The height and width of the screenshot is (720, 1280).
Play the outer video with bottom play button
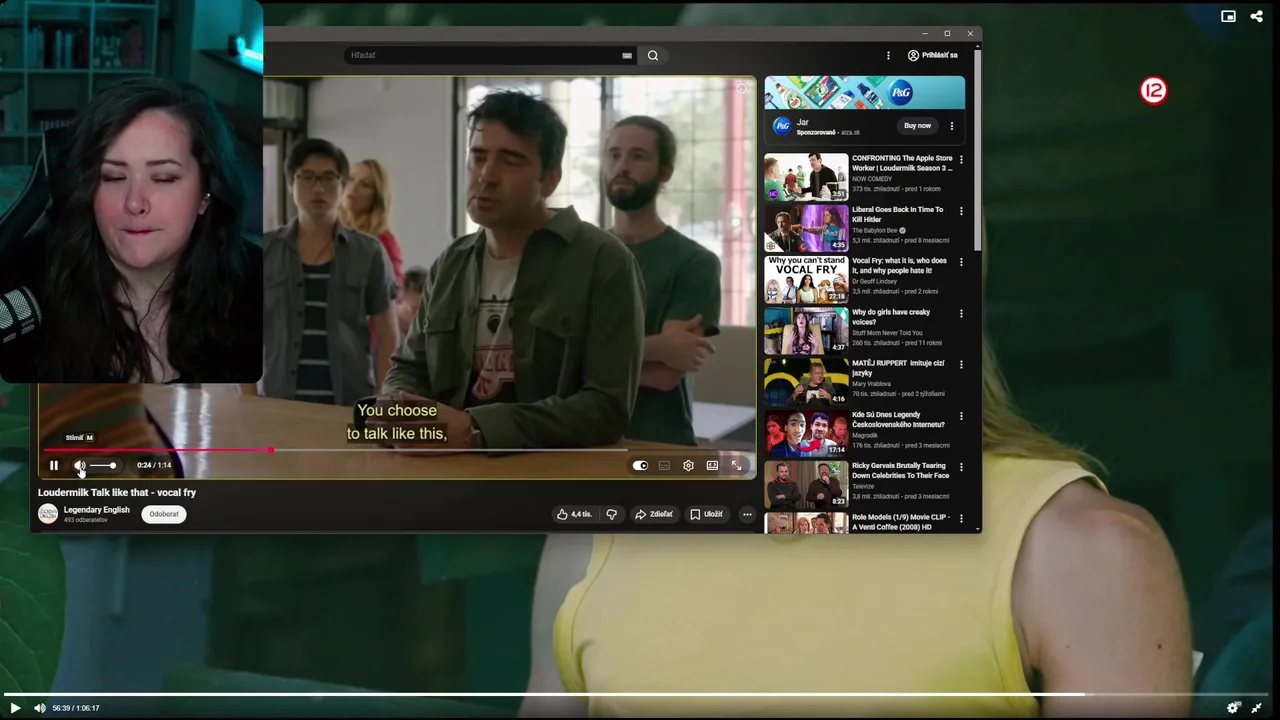coord(15,708)
